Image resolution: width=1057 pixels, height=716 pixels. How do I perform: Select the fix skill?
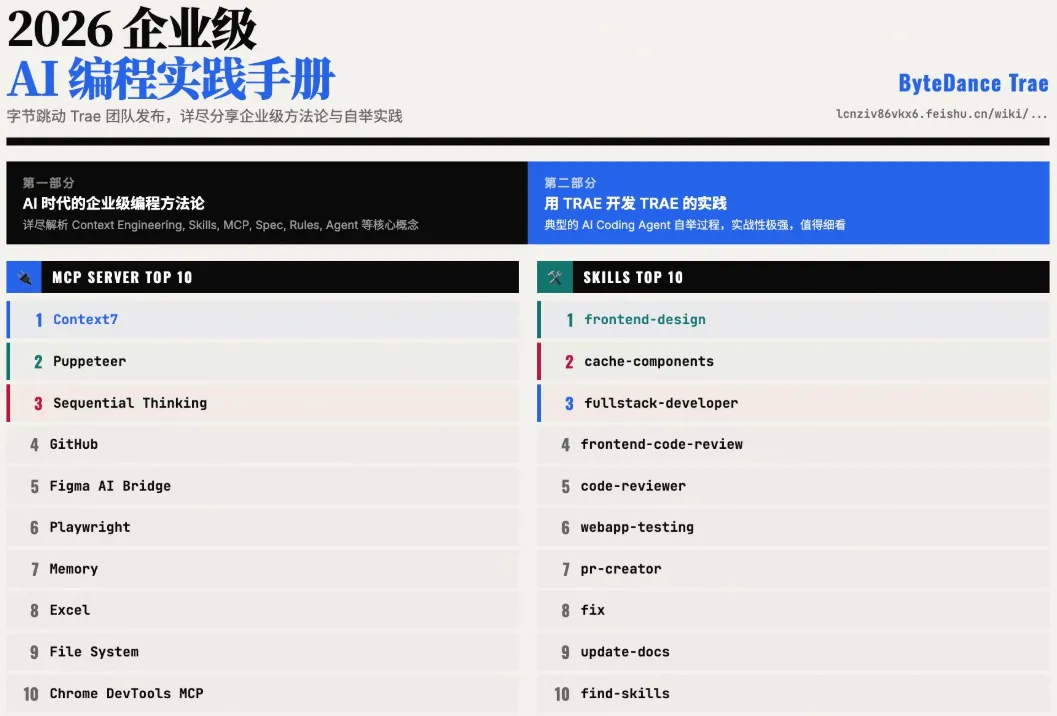793,610
